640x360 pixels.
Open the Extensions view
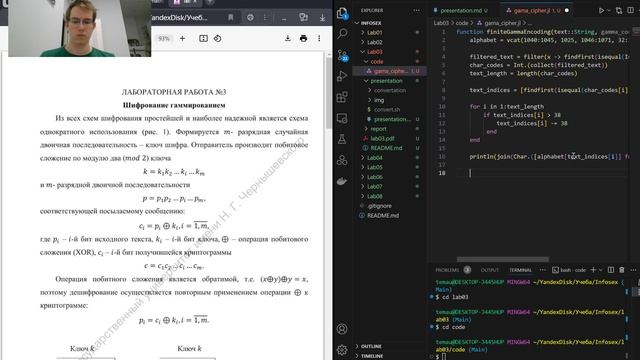342,97
